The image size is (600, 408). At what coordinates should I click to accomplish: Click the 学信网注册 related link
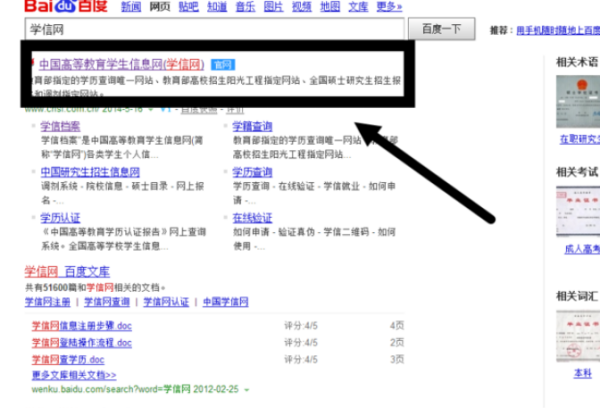point(48,302)
